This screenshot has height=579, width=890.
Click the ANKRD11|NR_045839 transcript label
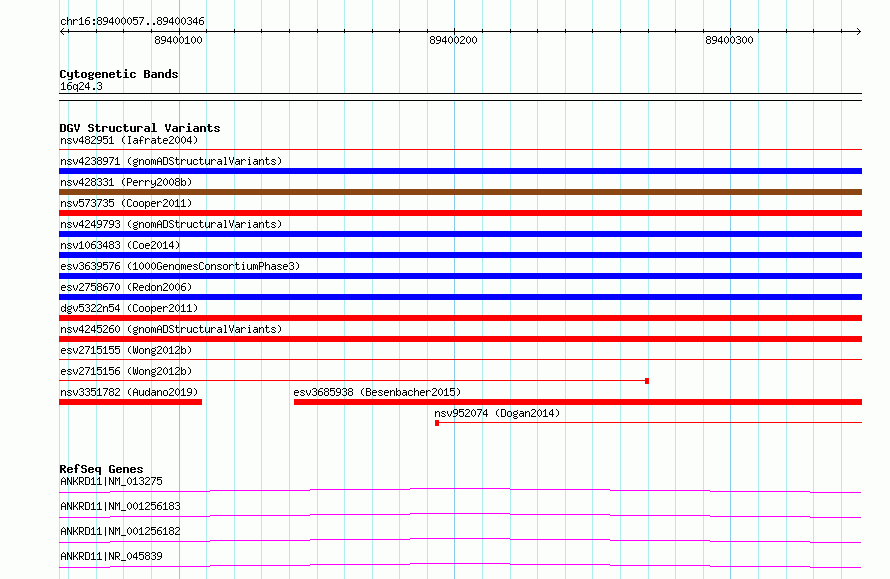pyautogui.click(x=111, y=556)
